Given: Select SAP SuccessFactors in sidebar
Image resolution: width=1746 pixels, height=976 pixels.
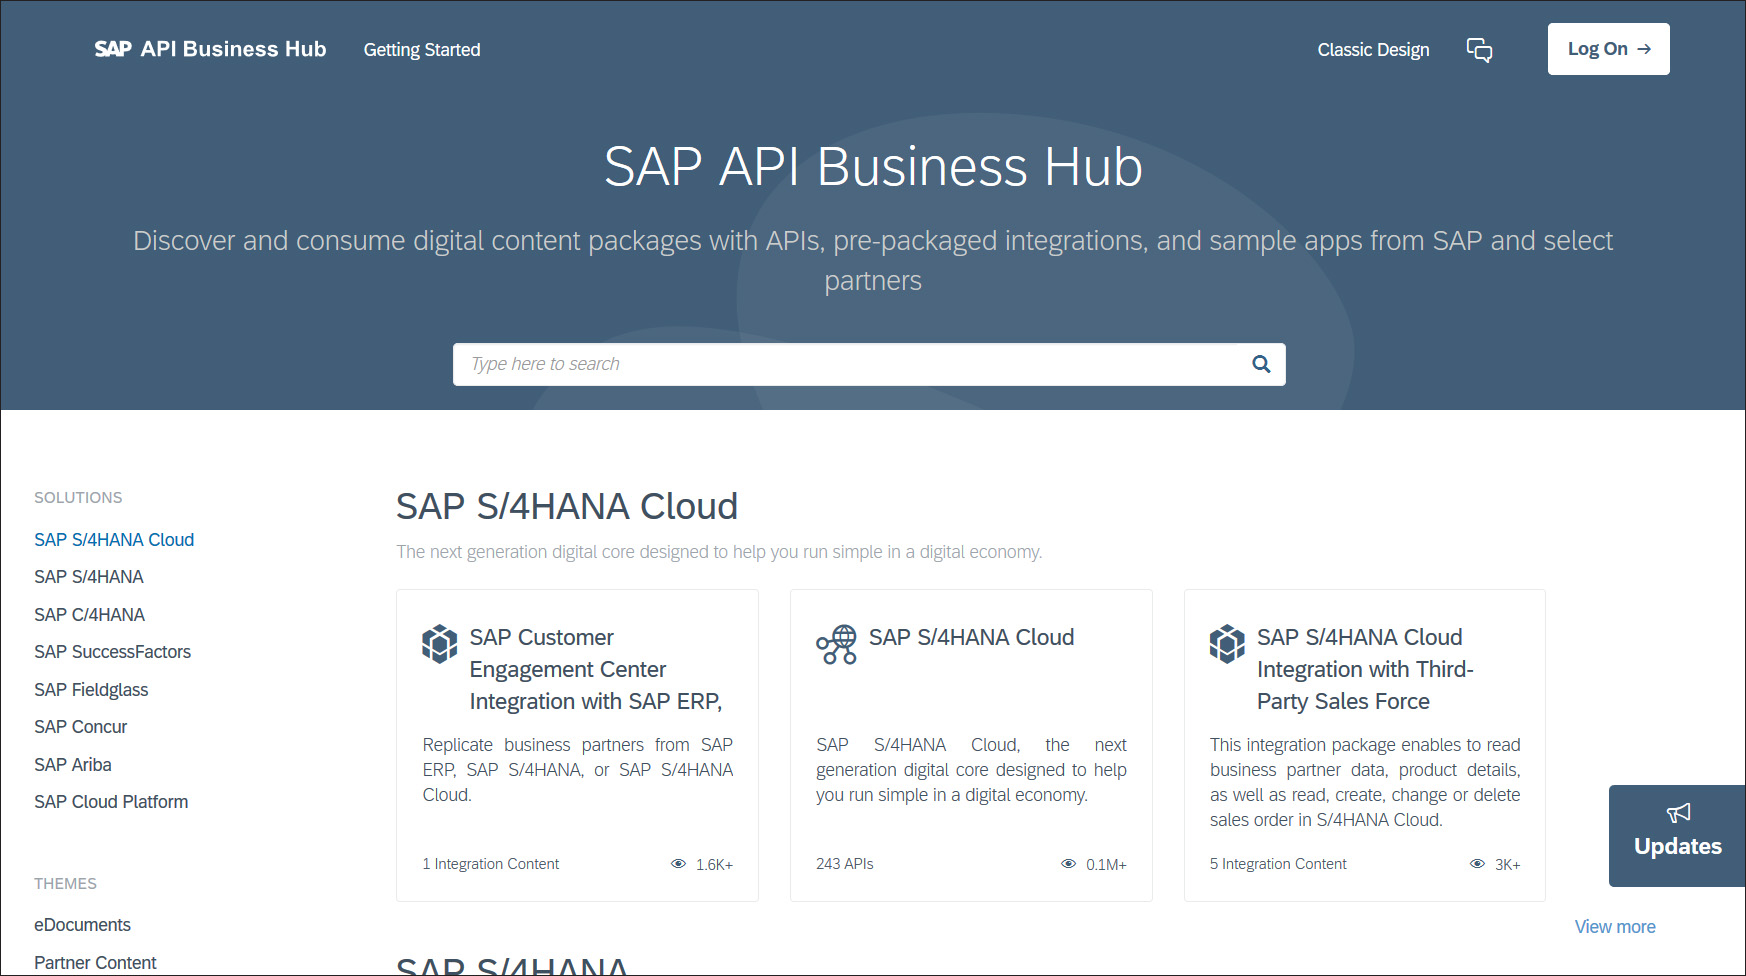Looking at the screenshot, I should click(x=112, y=652).
